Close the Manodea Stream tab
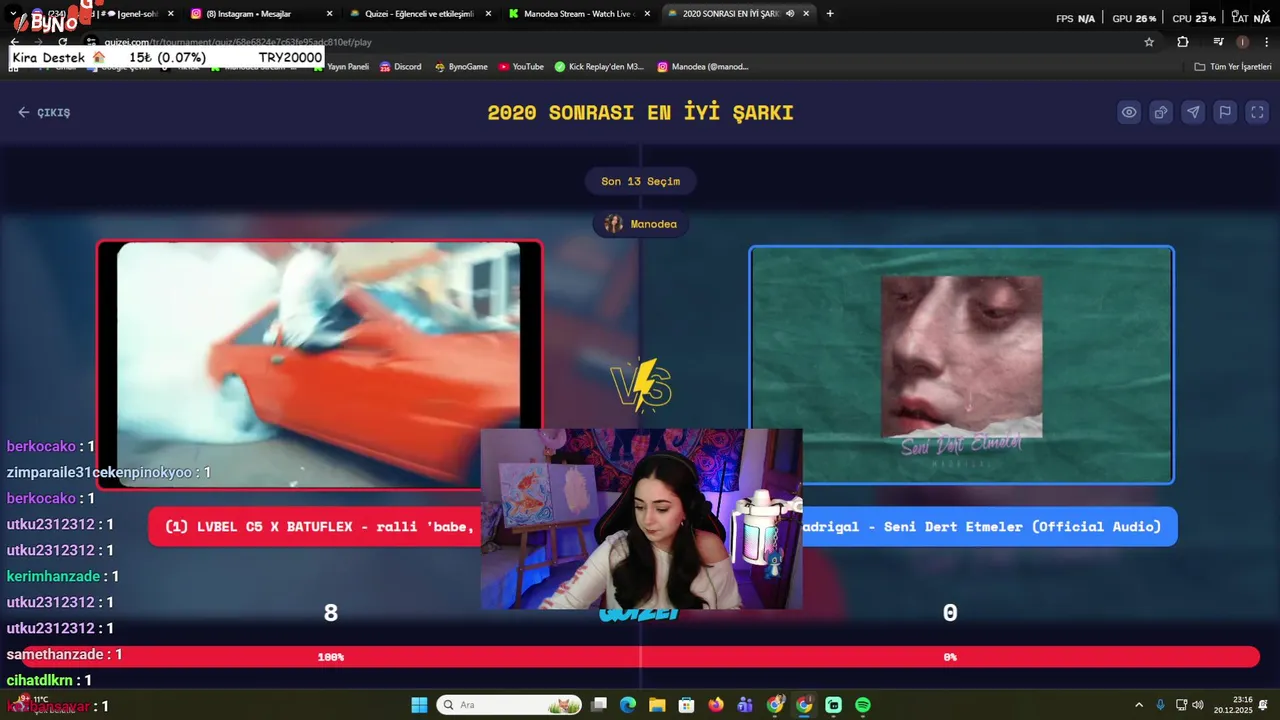This screenshot has height=720, width=1280. 647,14
